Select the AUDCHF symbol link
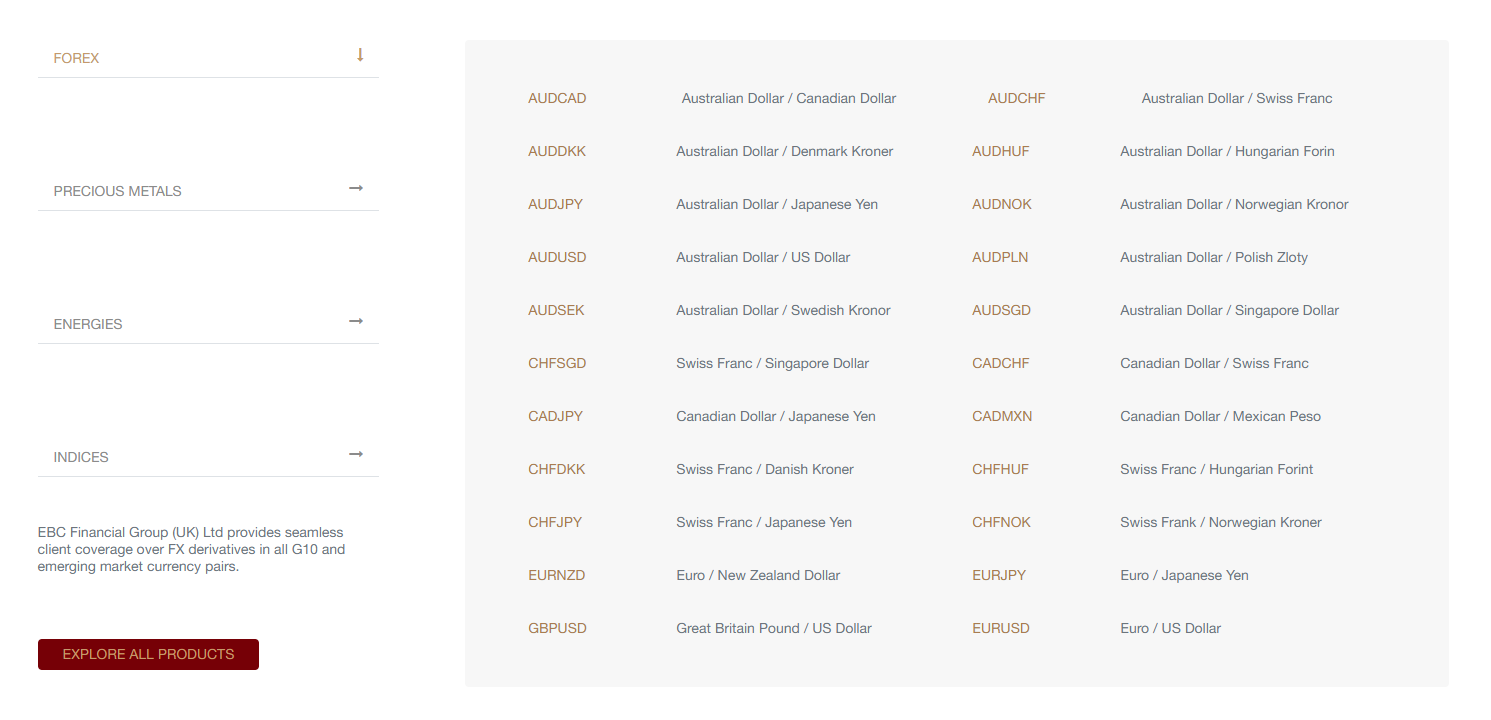1491x720 pixels. (1016, 98)
